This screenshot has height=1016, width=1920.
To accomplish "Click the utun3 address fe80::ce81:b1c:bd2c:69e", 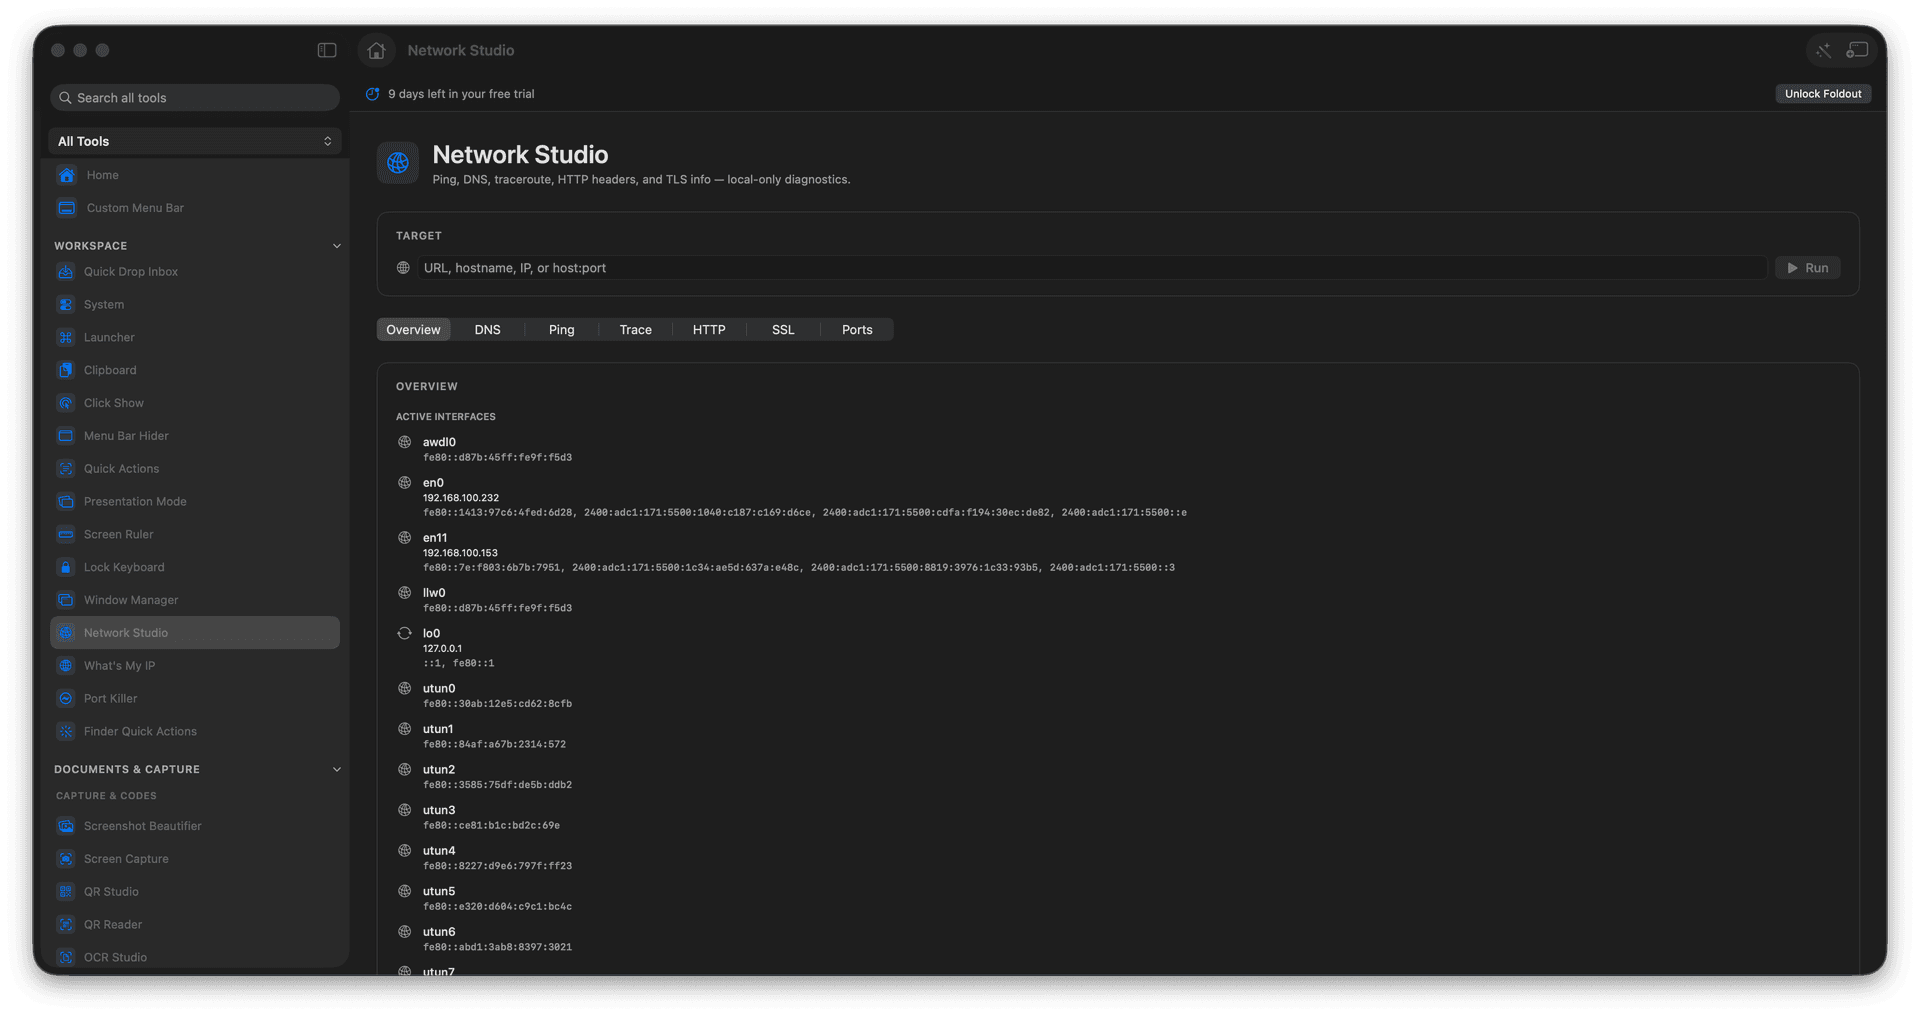I will 491,826.
